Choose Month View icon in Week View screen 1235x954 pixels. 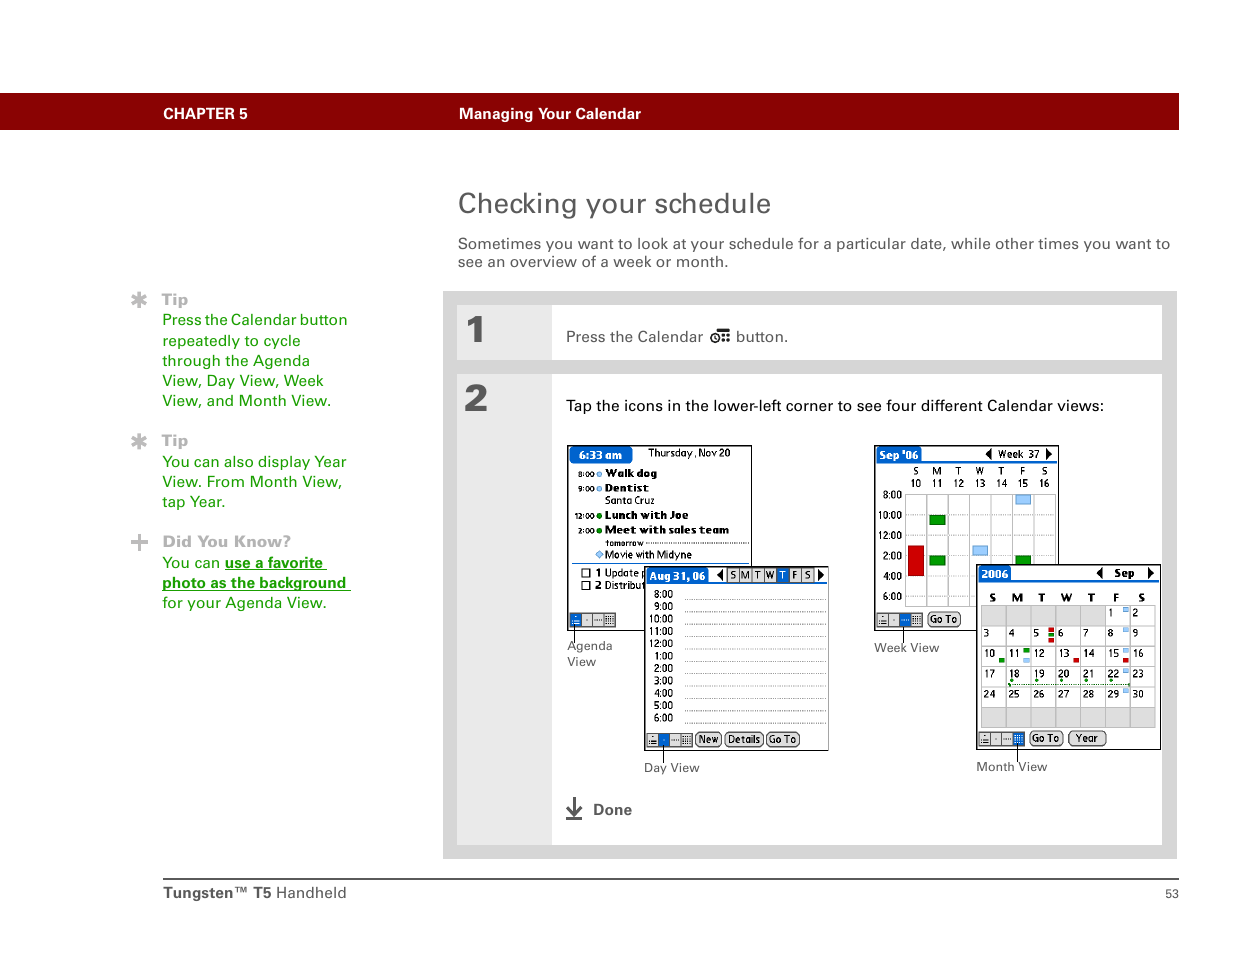pos(916,620)
